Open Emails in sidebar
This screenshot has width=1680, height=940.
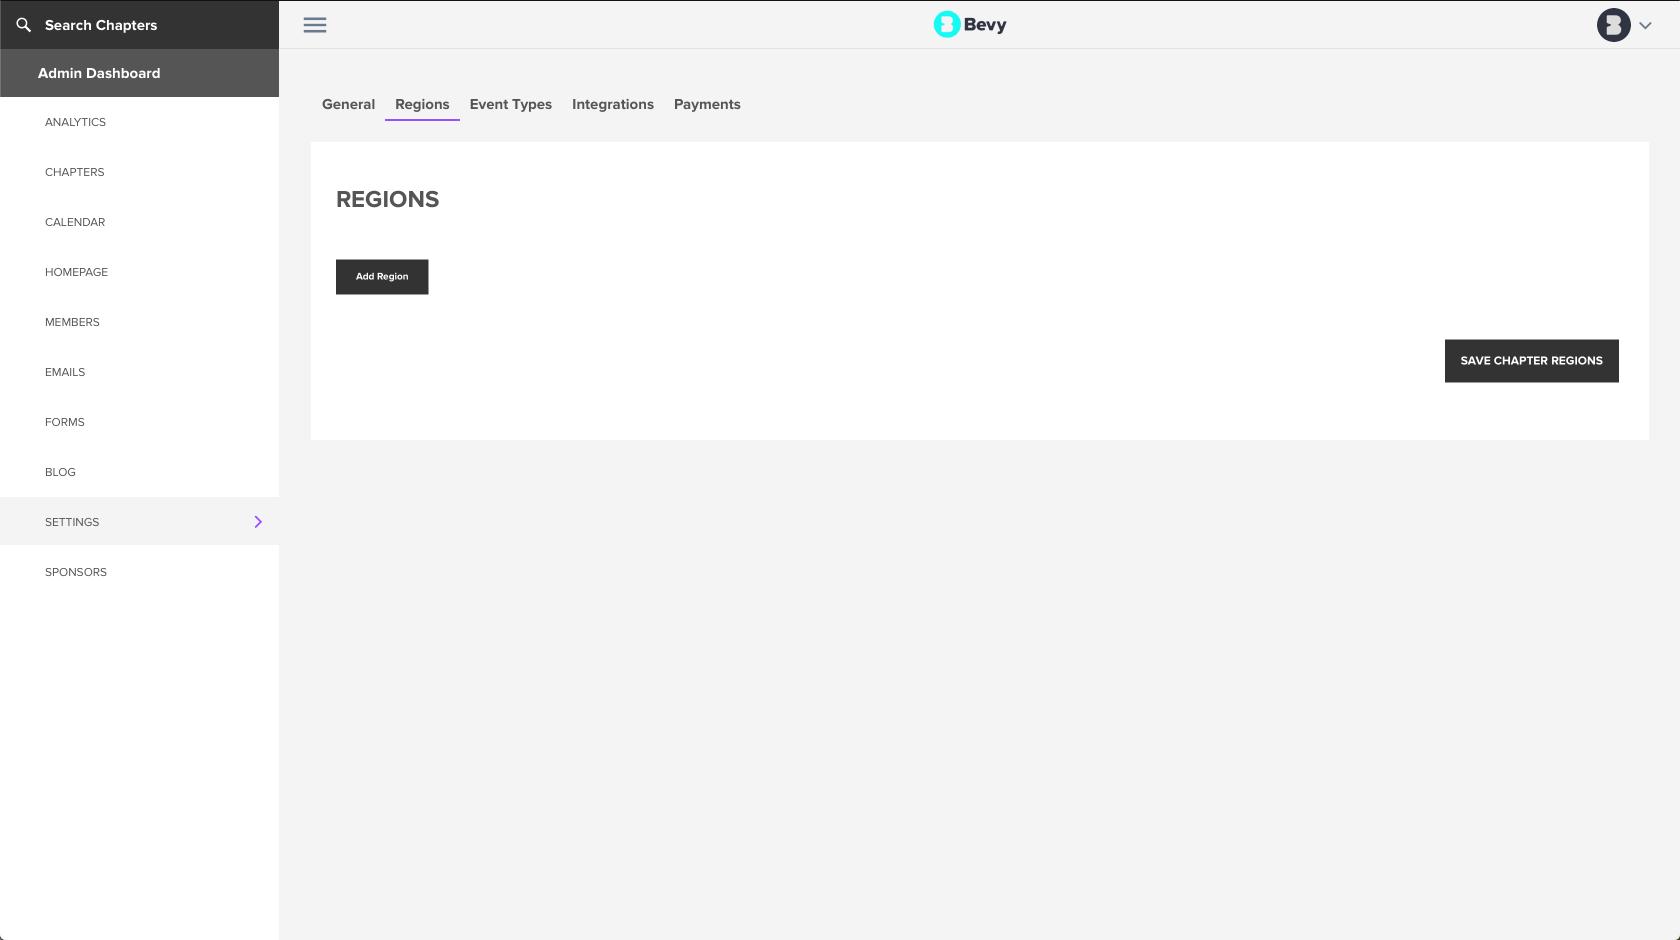point(140,372)
